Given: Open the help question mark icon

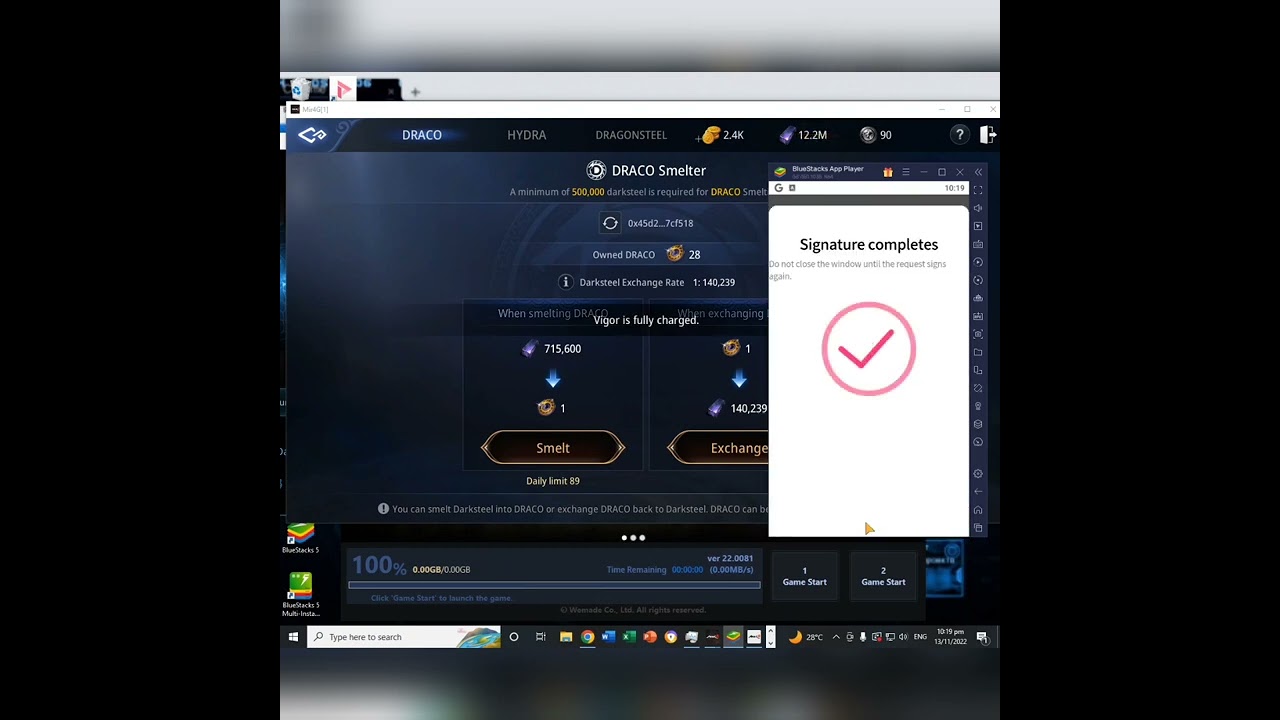Looking at the screenshot, I should click(x=960, y=135).
